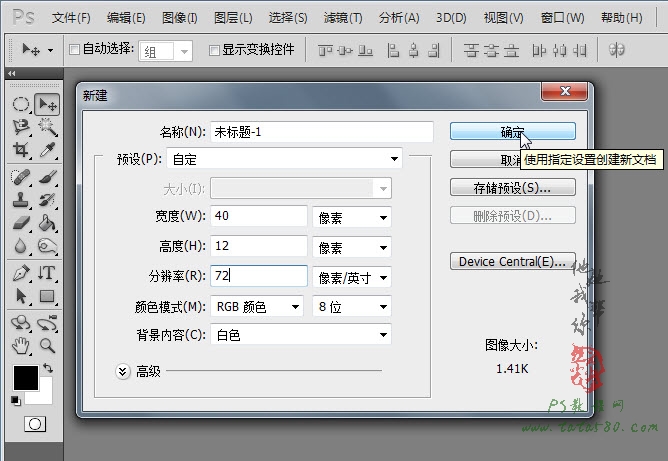668x461 pixels.
Task: Select the Zoom tool
Action: point(47,346)
